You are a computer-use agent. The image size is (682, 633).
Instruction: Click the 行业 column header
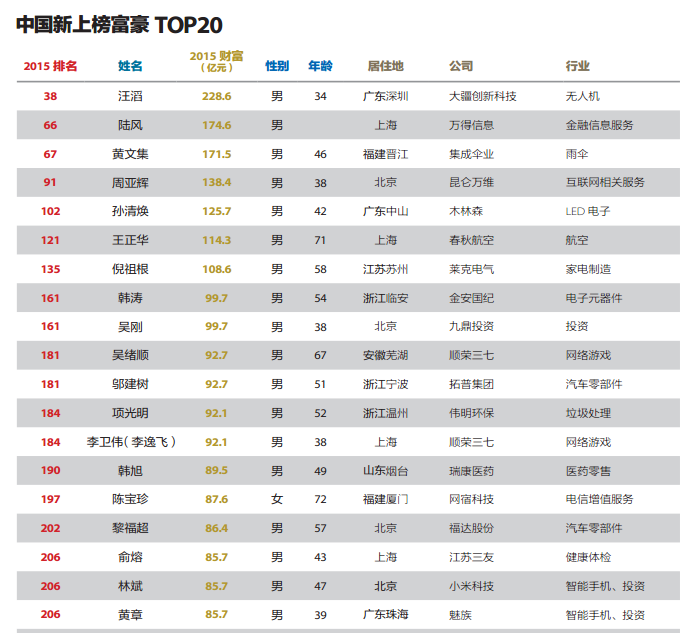(x=578, y=66)
